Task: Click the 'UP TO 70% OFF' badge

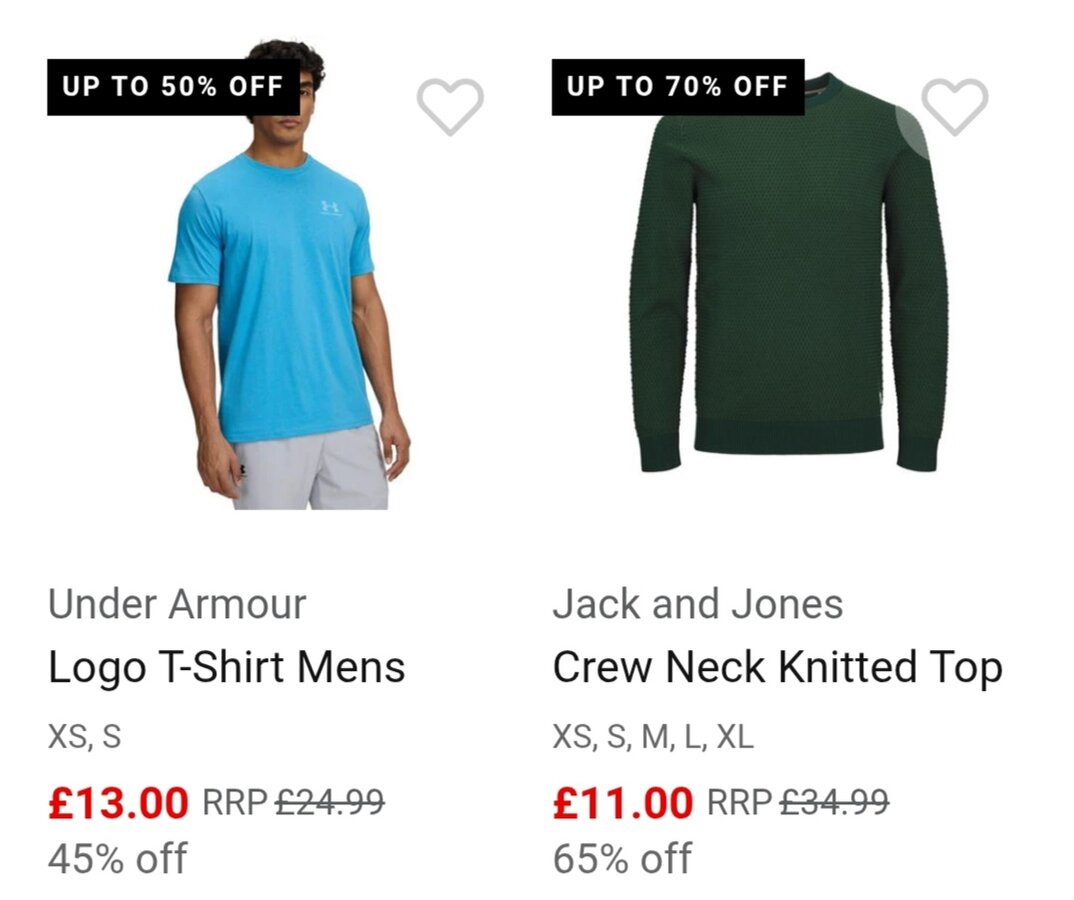Action: point(677,87)
